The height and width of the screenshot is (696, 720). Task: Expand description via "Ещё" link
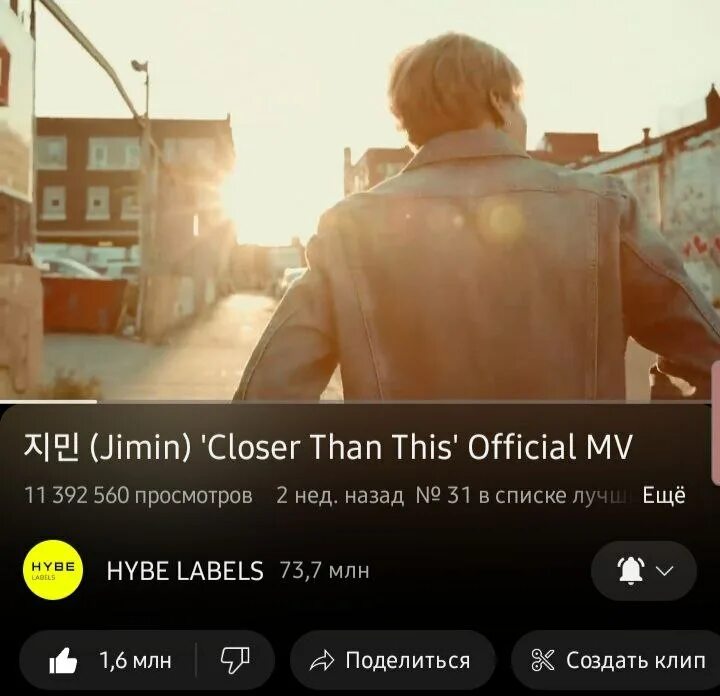(x=664, y=495)
